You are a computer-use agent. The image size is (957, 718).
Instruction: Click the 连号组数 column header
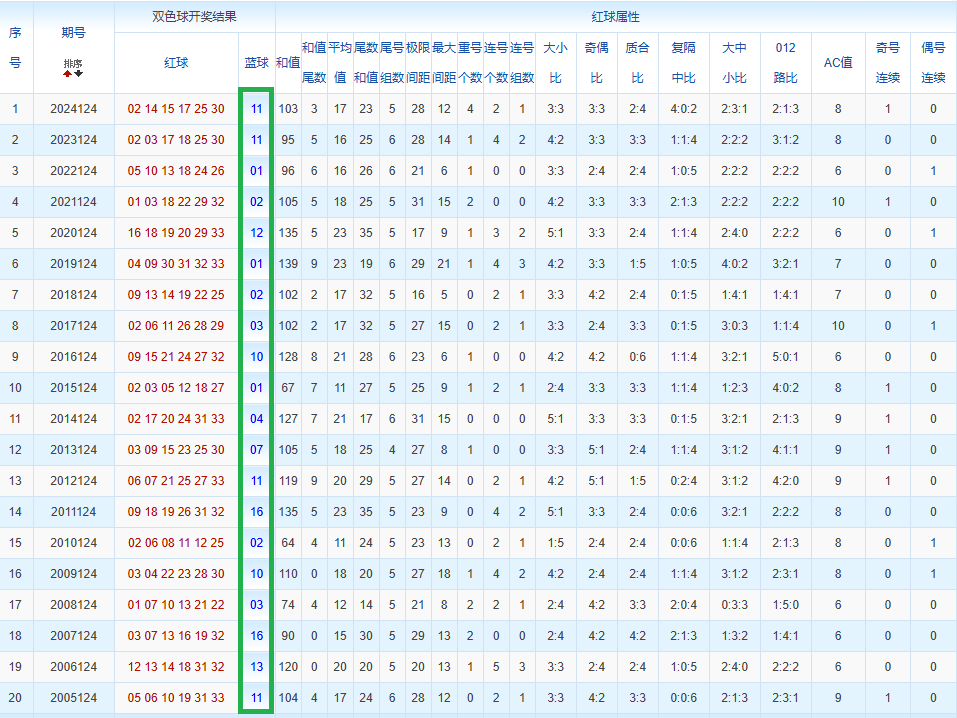pyautogui.click(x=522, y=63)
